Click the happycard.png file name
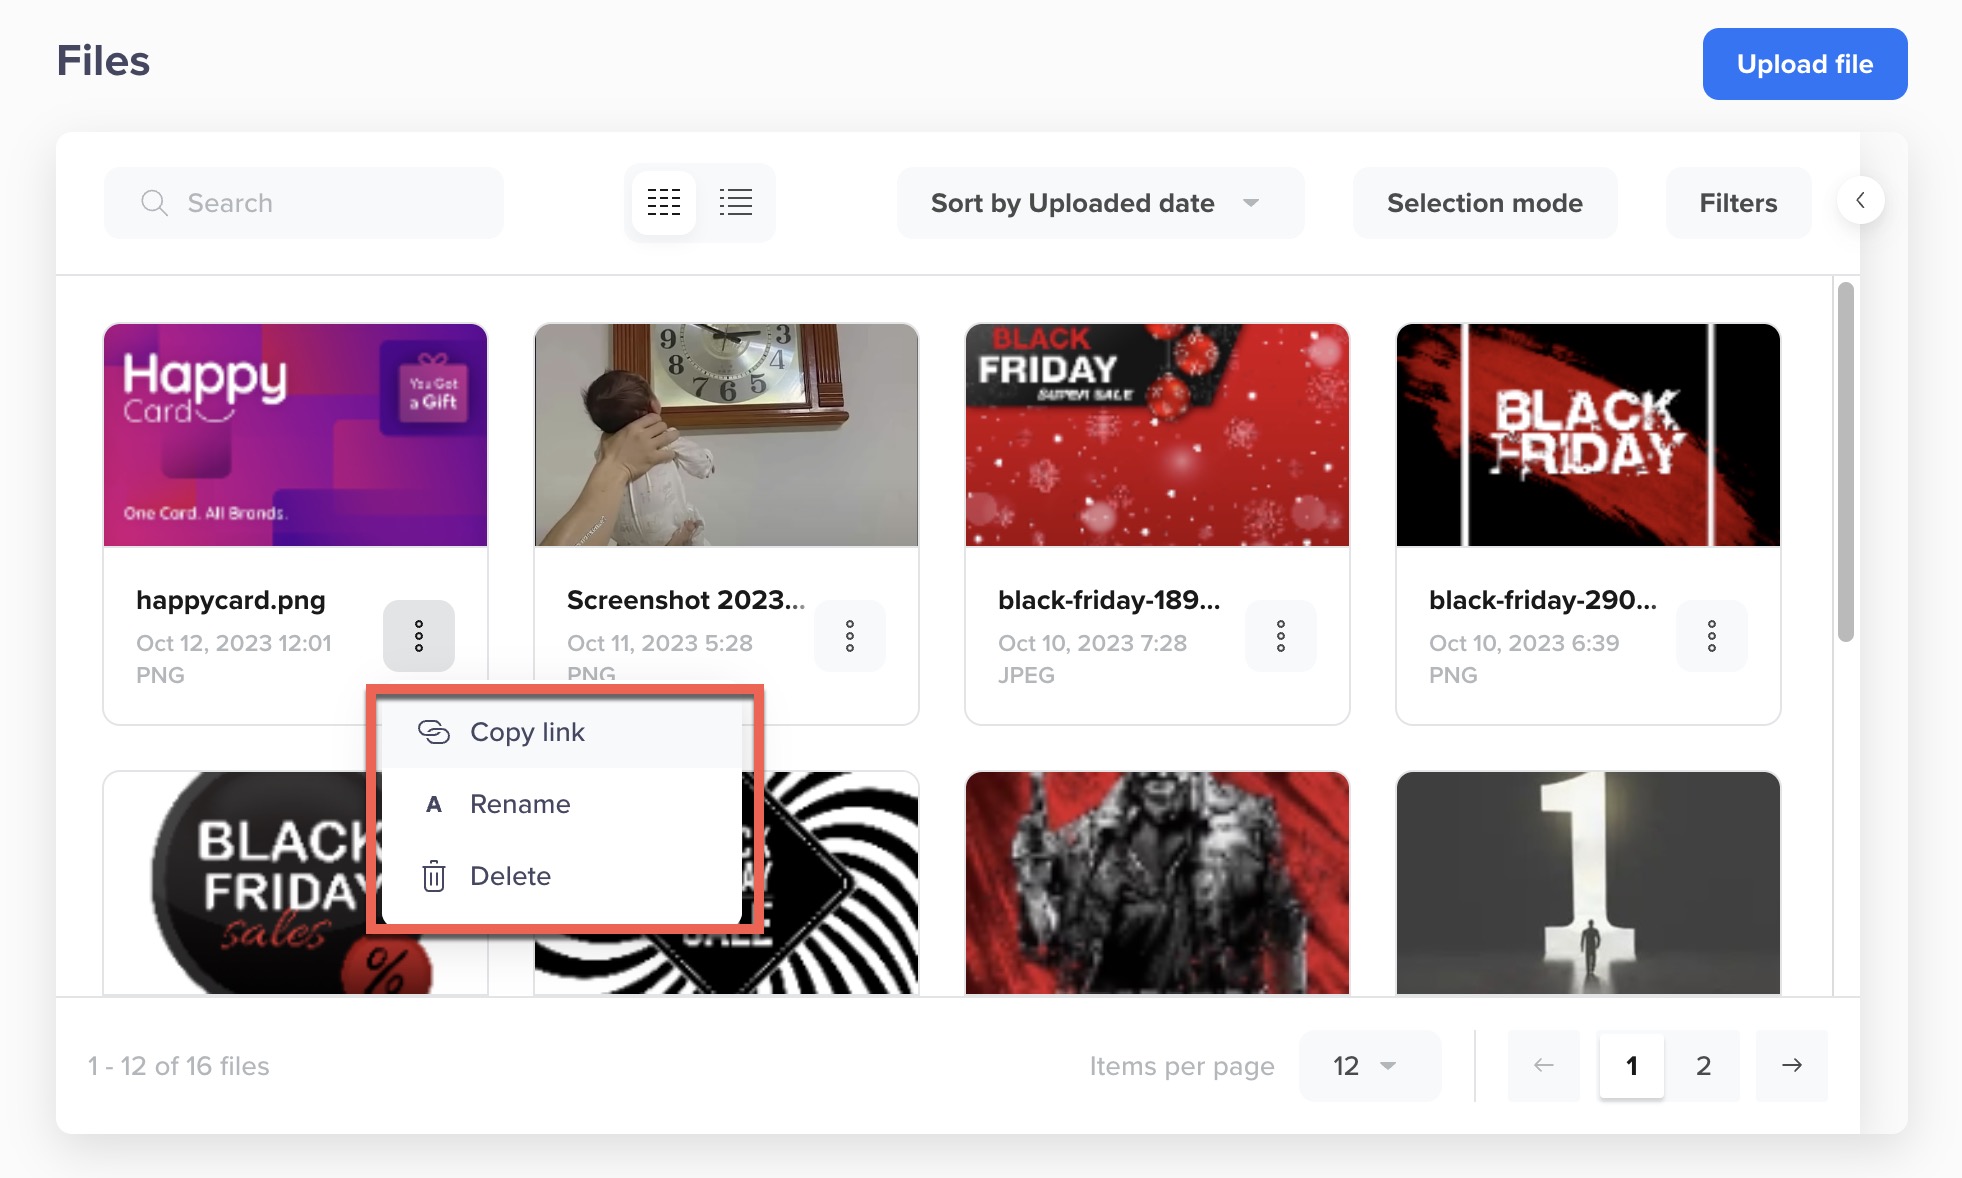The width and height of the screenshot is (1962, 1178). (x=231, y=600)
